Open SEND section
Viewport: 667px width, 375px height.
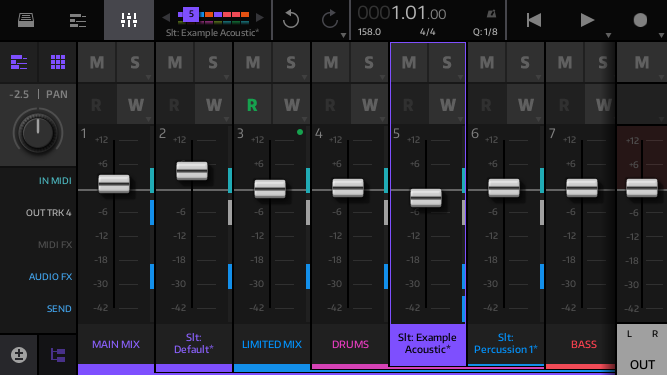coord(59,309)
